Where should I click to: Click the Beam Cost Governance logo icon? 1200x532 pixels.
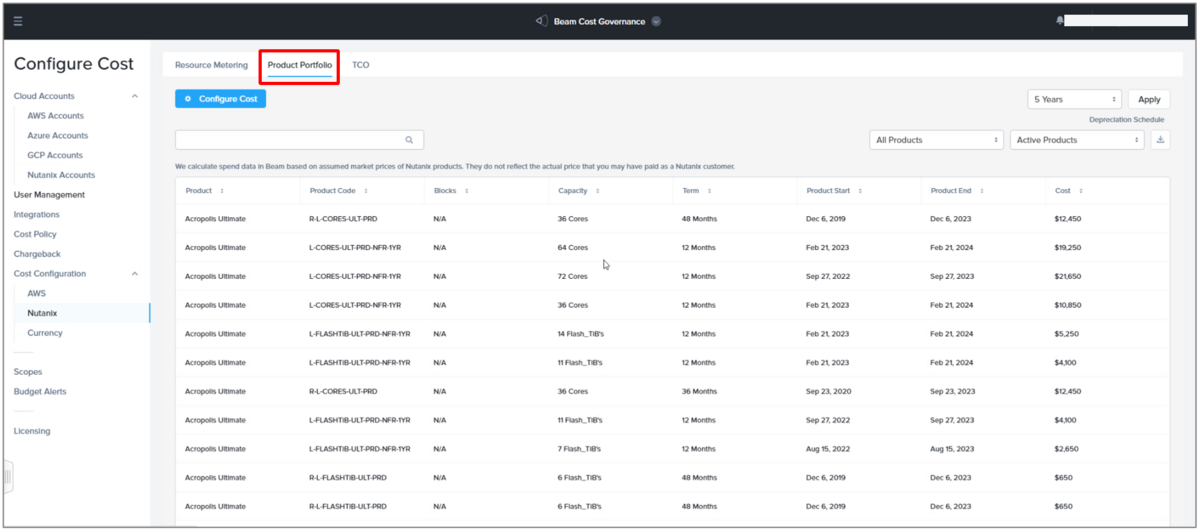click(541, 21)
